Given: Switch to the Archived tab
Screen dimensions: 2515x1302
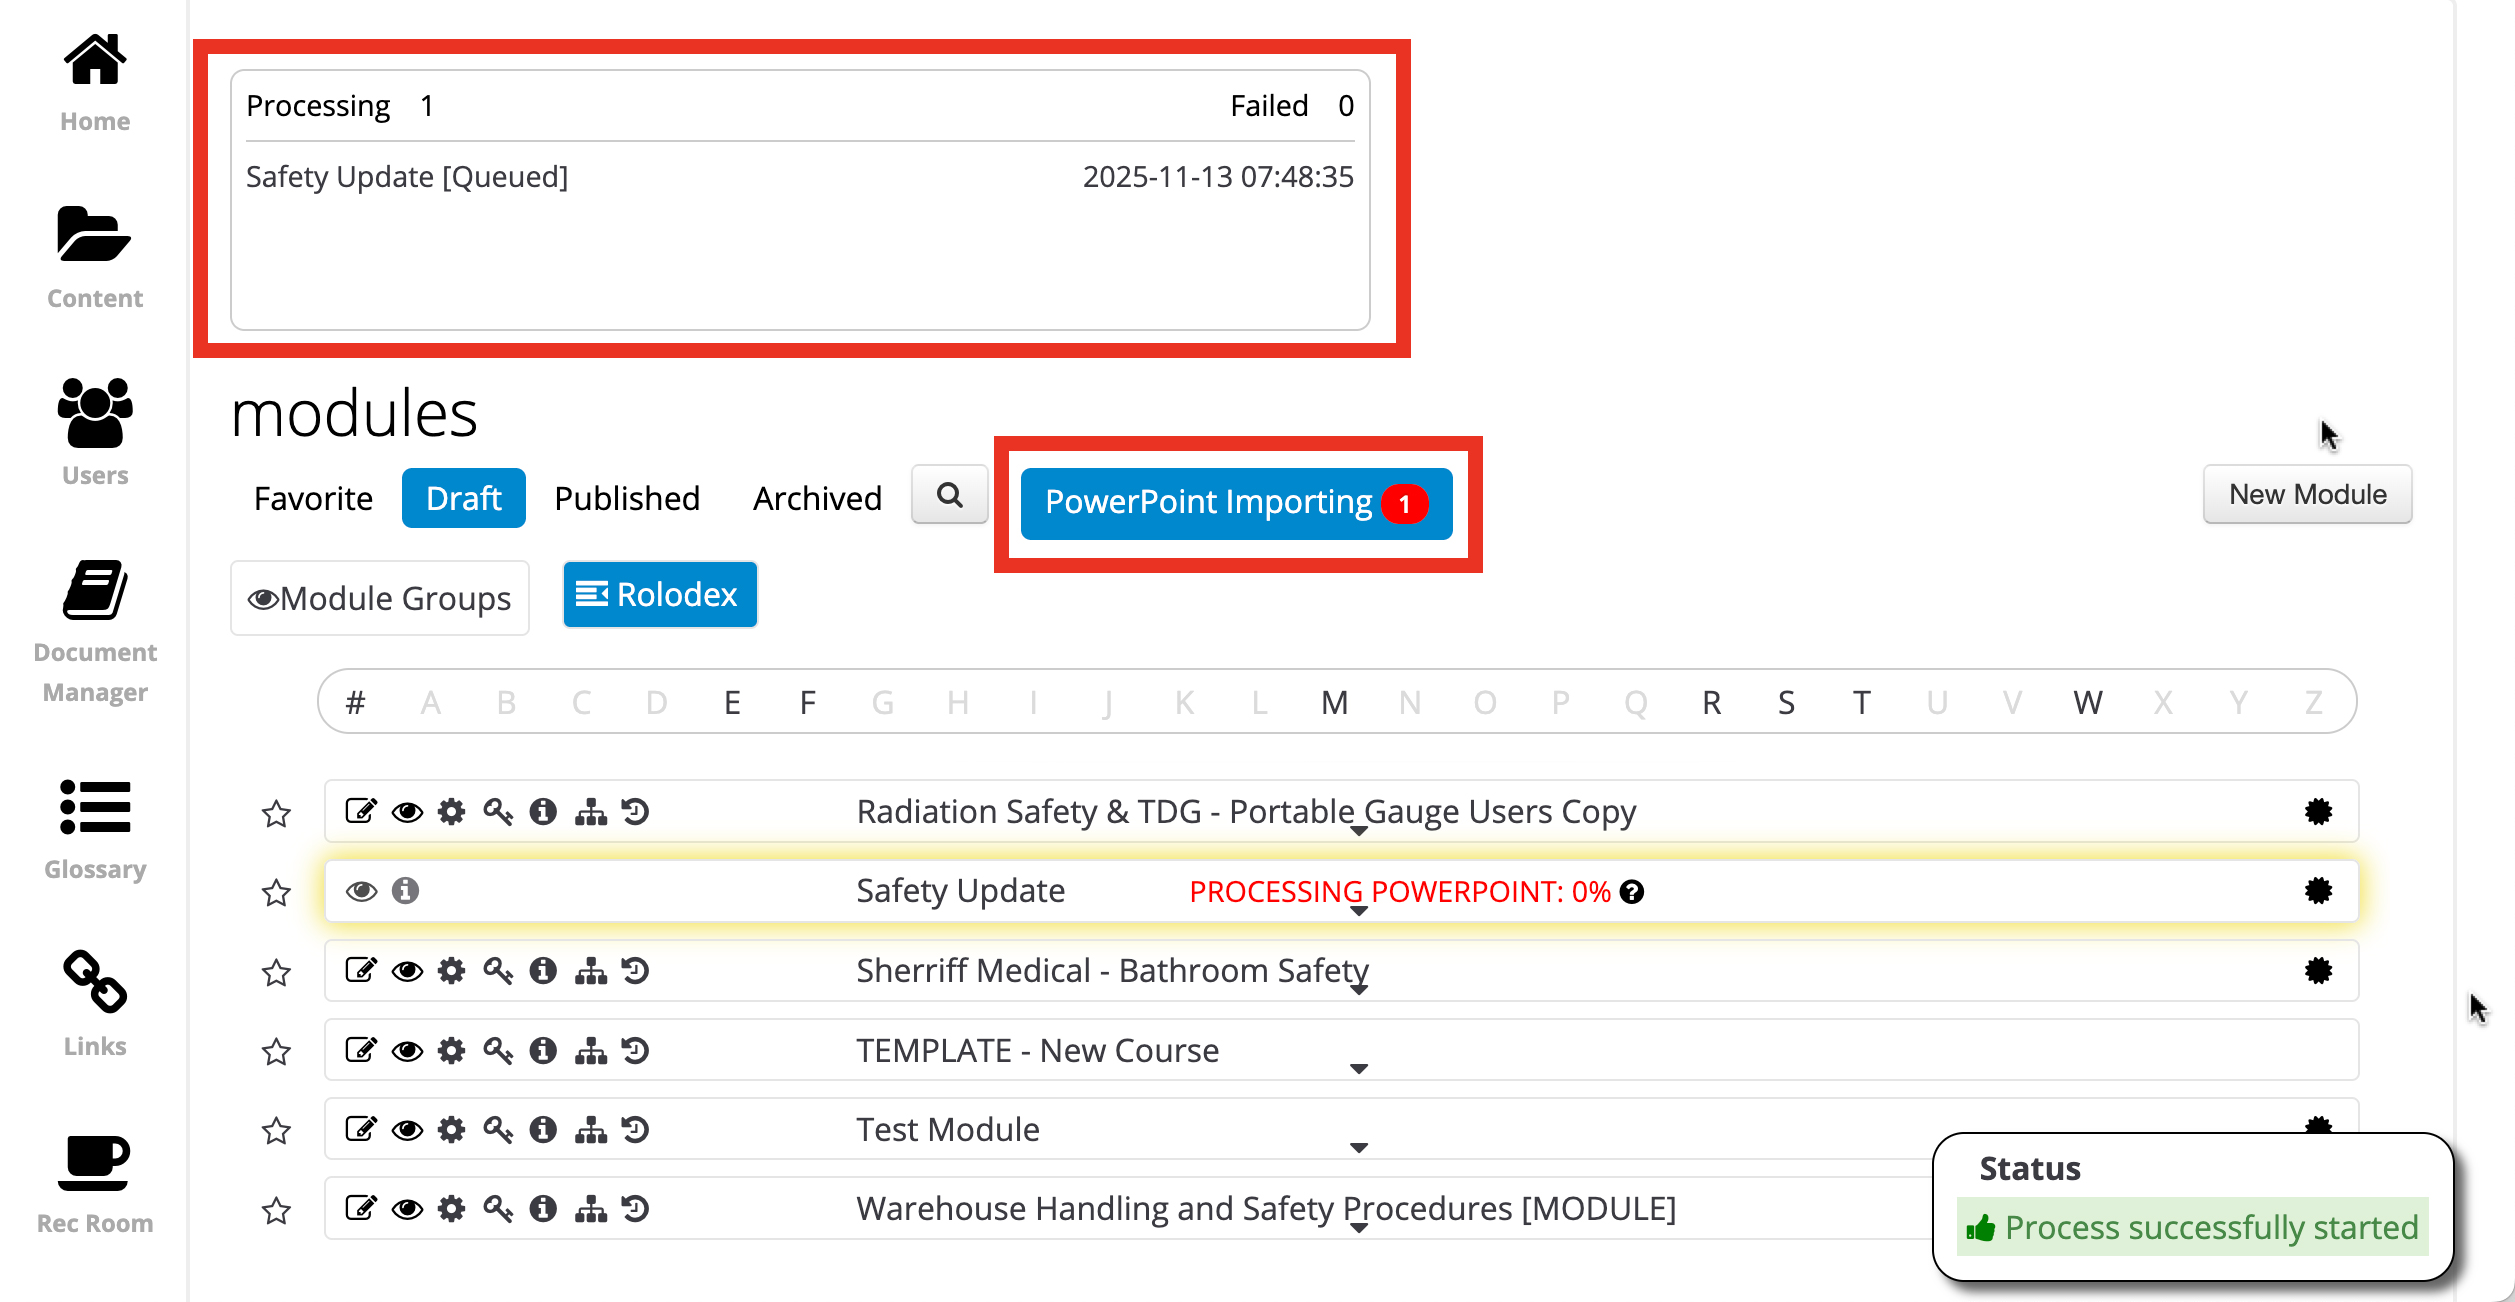Looking at the screenshot, I should [817, 498].
